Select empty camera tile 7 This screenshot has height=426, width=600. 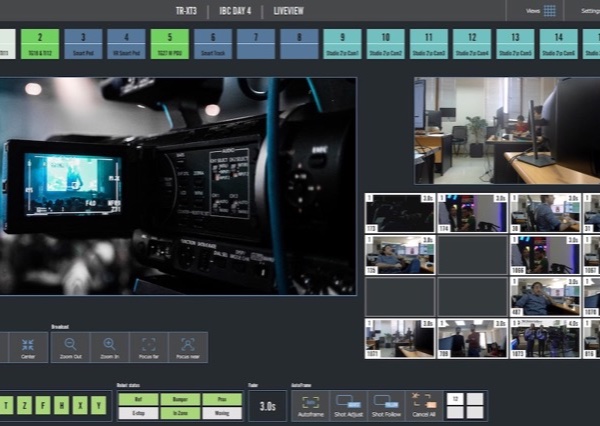coord(256,44)
